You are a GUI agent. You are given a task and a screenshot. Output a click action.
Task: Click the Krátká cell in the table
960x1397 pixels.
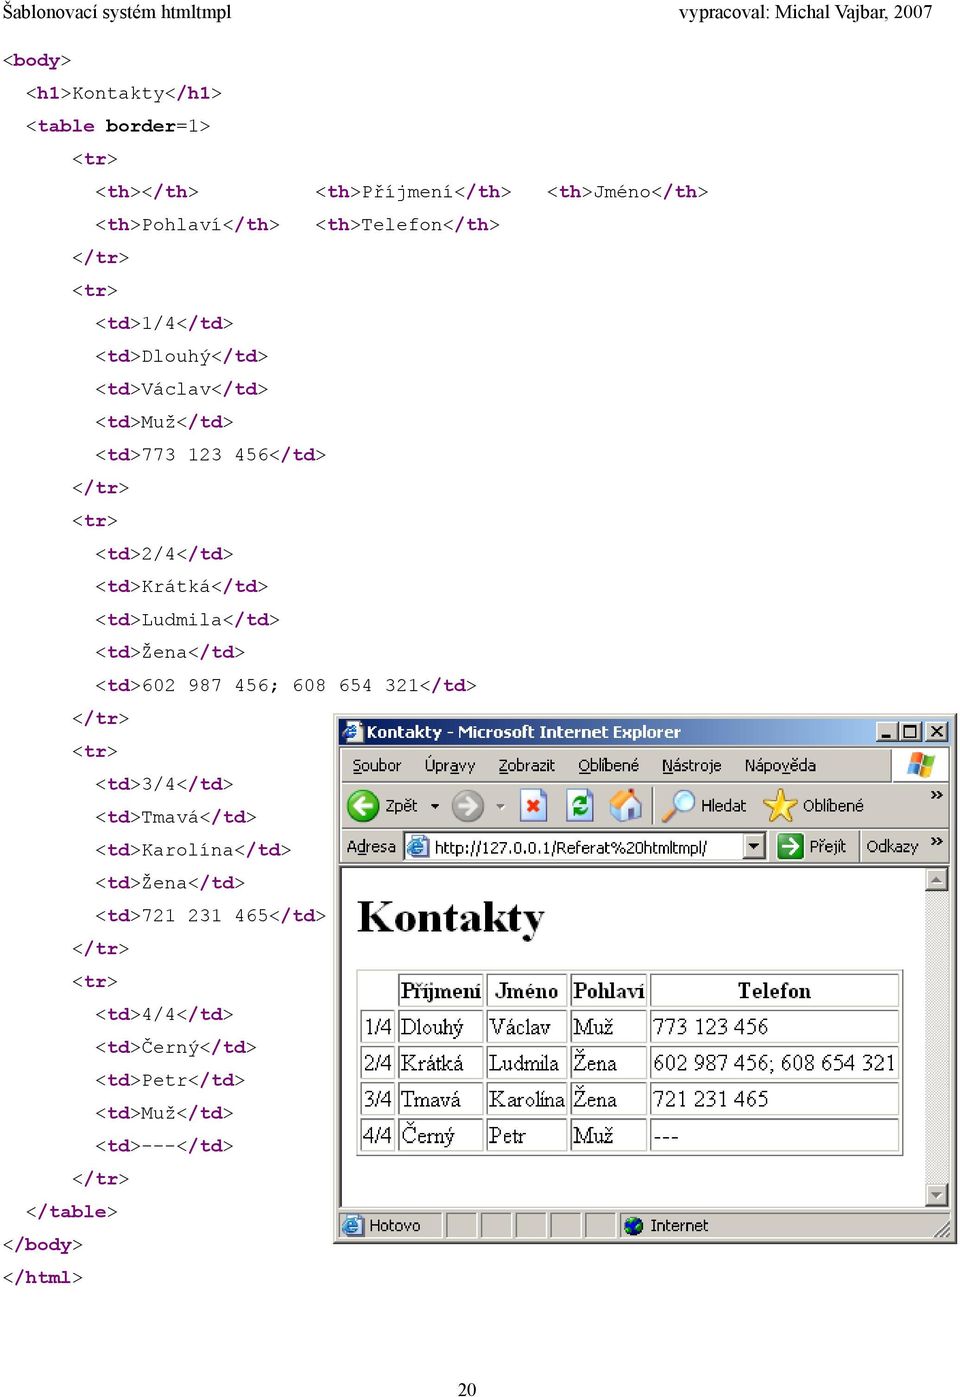click(441, 1063)
